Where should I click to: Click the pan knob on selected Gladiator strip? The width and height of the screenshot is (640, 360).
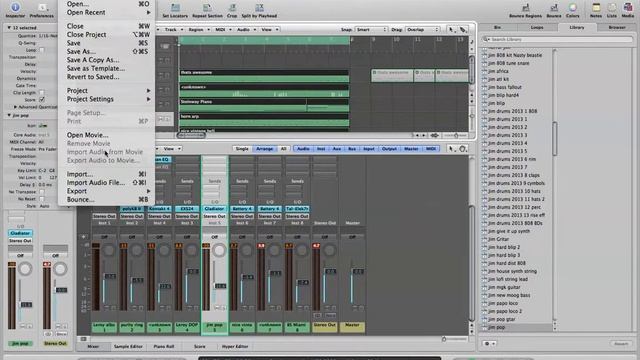(x=219, y=250)
